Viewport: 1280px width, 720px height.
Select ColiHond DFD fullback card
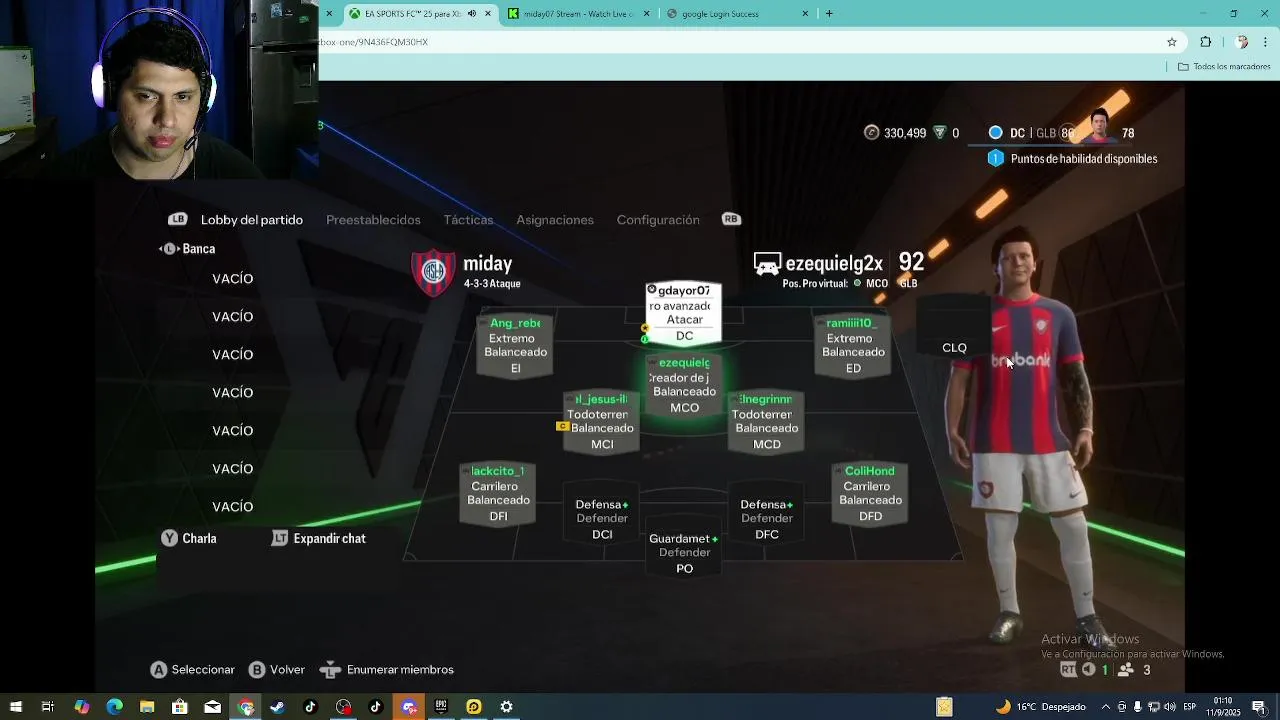coord(870,493)
